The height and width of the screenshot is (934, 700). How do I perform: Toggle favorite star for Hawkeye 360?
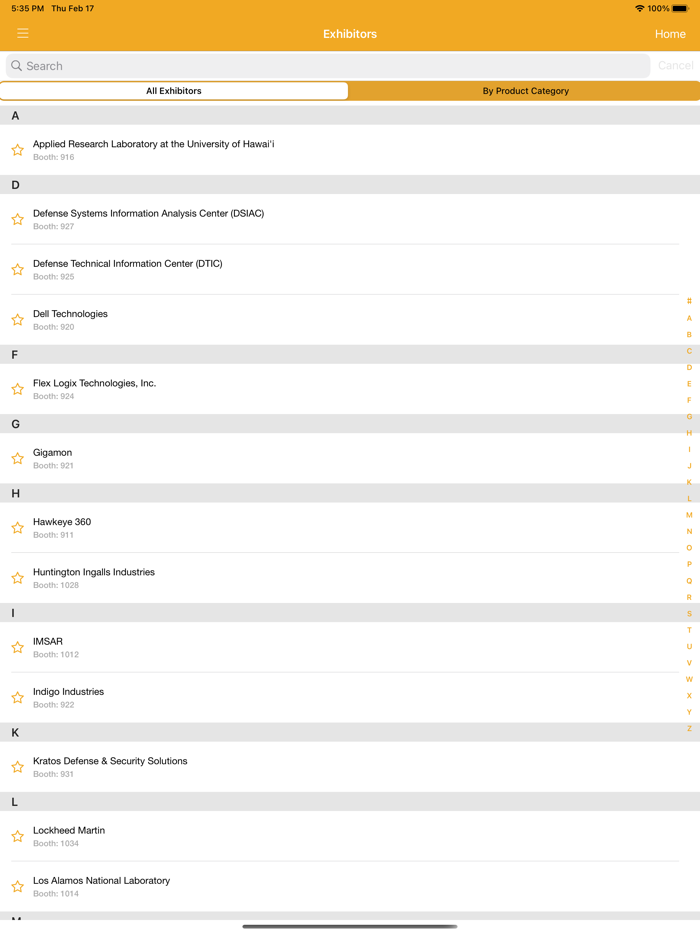coord(18,528)
